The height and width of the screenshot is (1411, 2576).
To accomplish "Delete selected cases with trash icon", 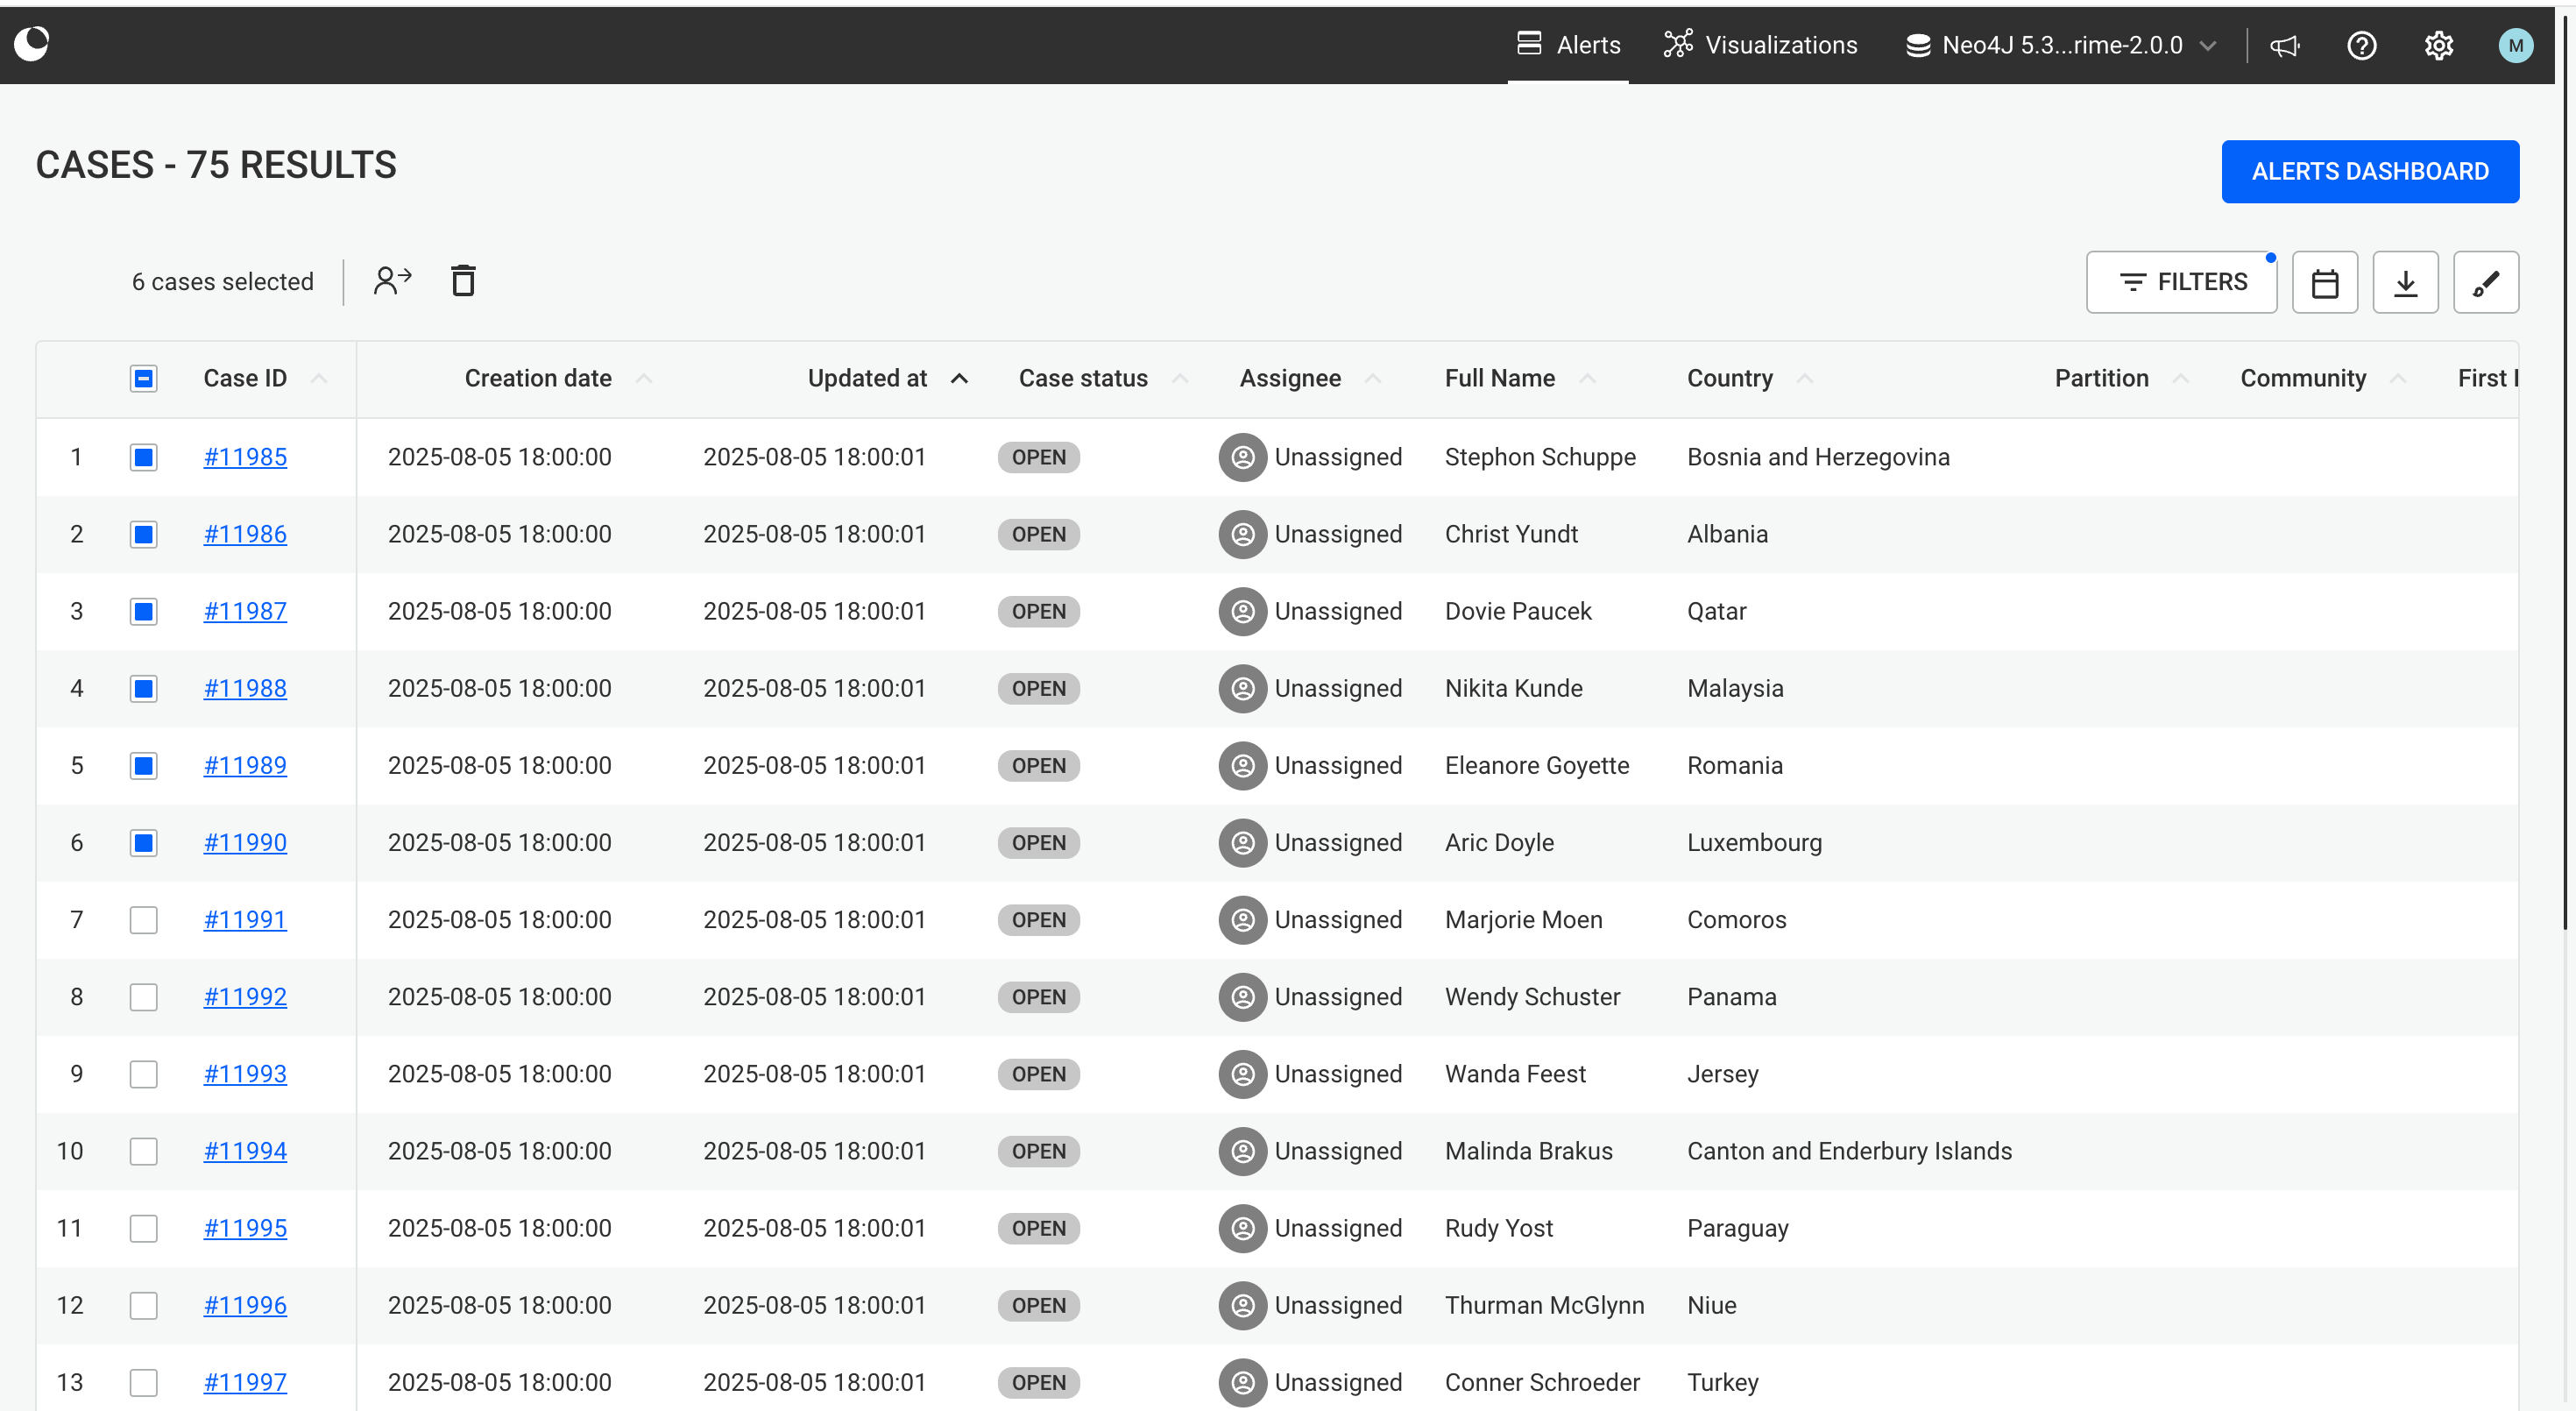I will (463, 281).
